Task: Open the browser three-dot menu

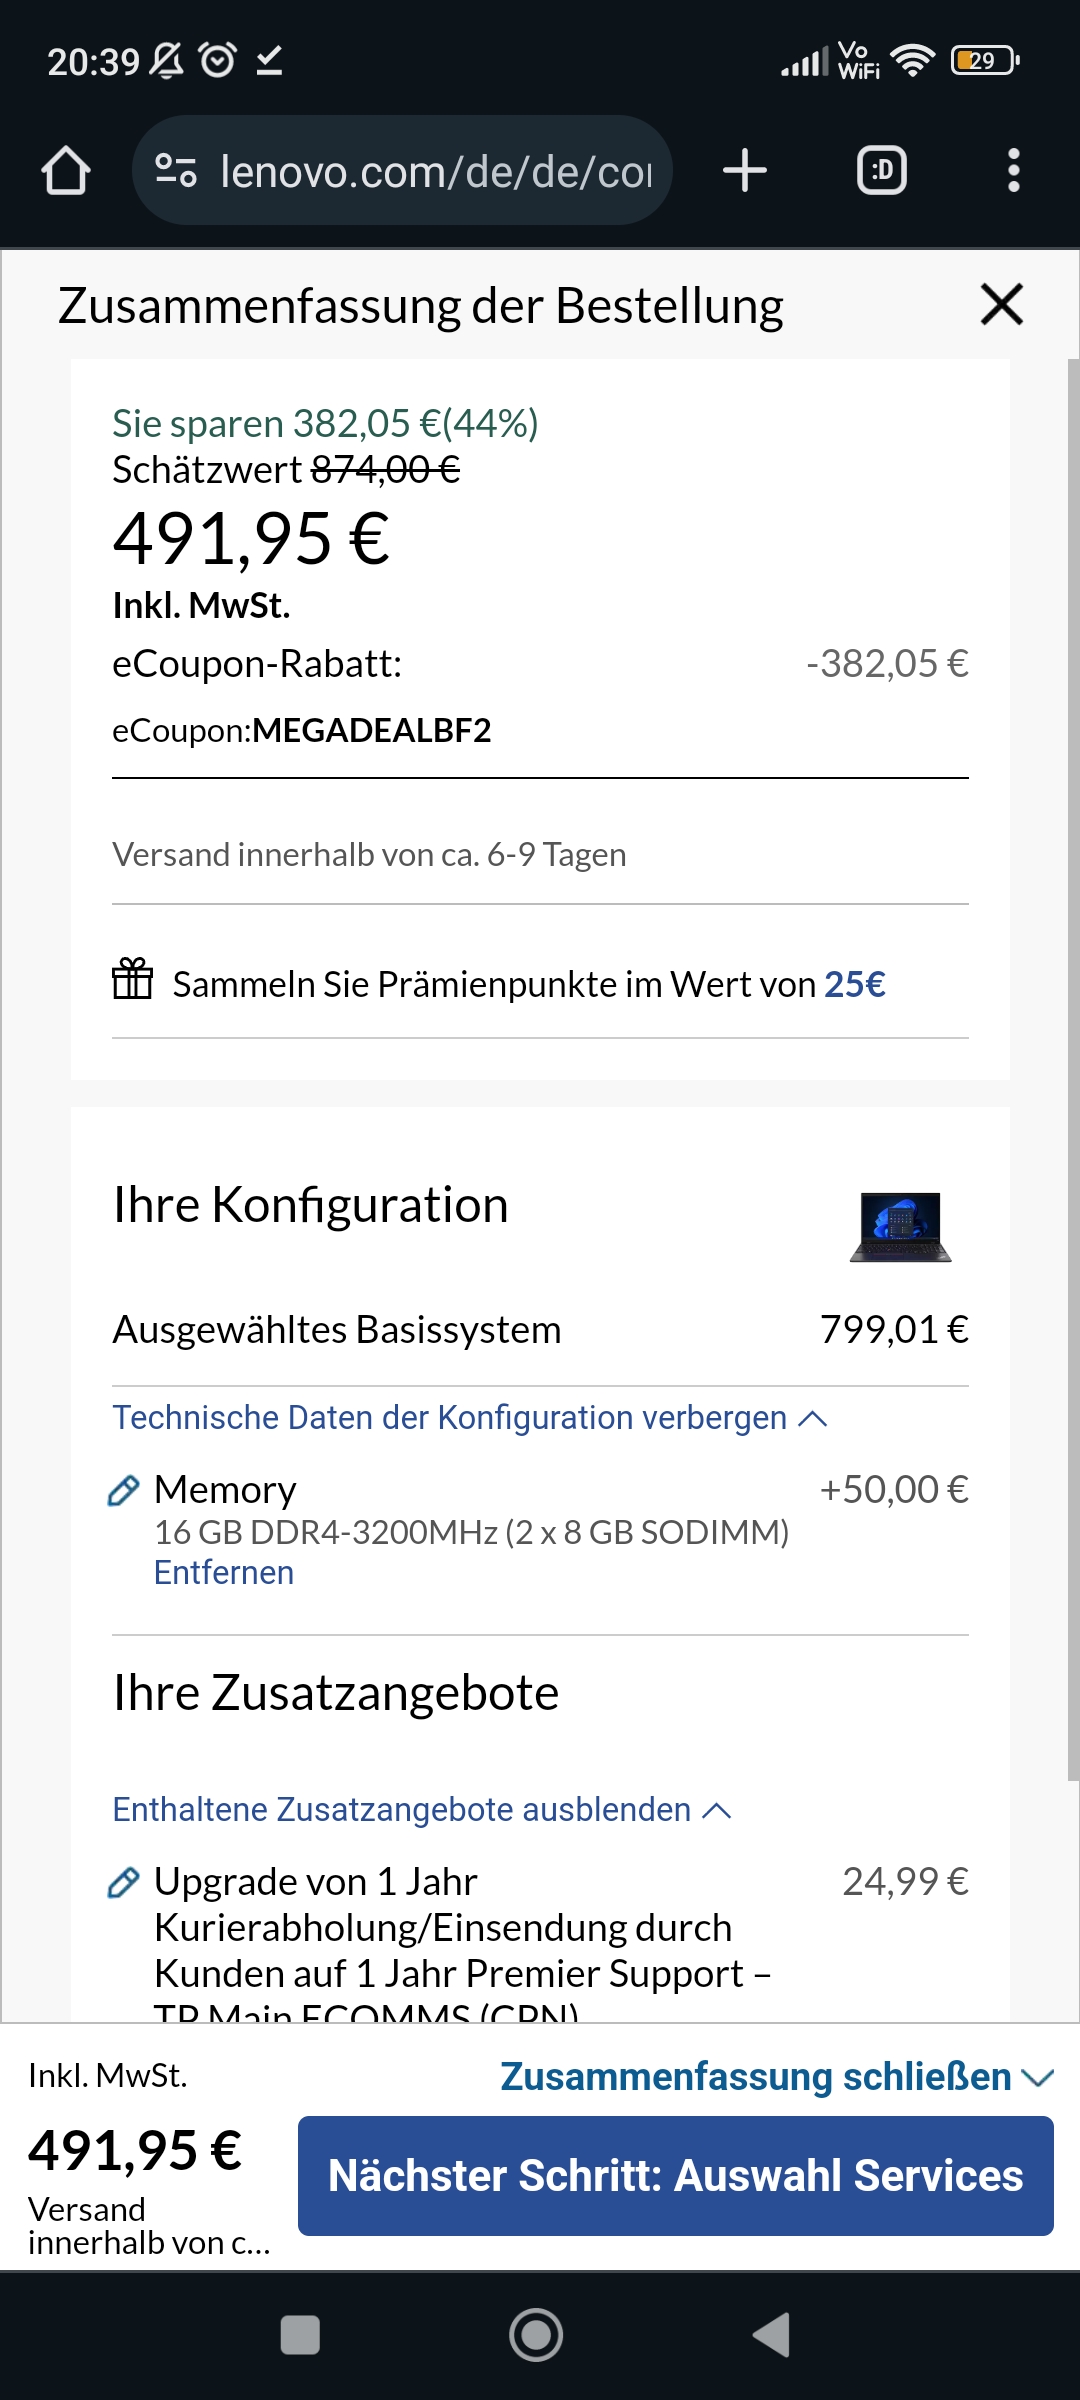Action: click(1016, 170)
